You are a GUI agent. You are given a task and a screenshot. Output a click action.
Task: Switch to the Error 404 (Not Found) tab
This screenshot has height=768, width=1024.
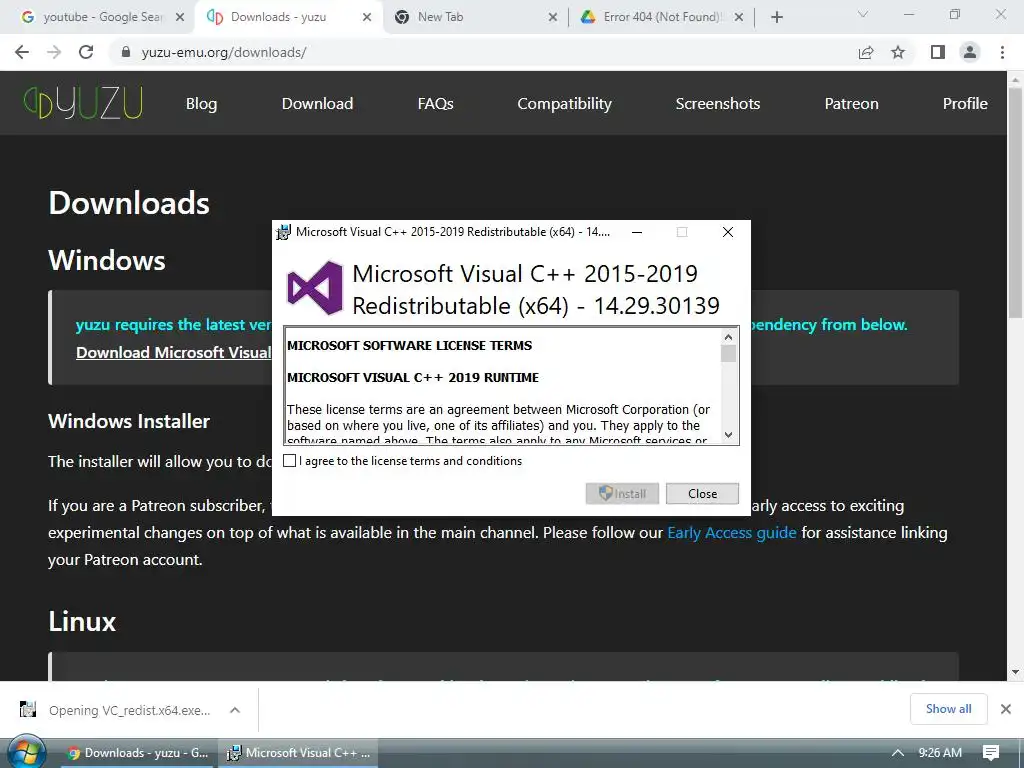661,17
